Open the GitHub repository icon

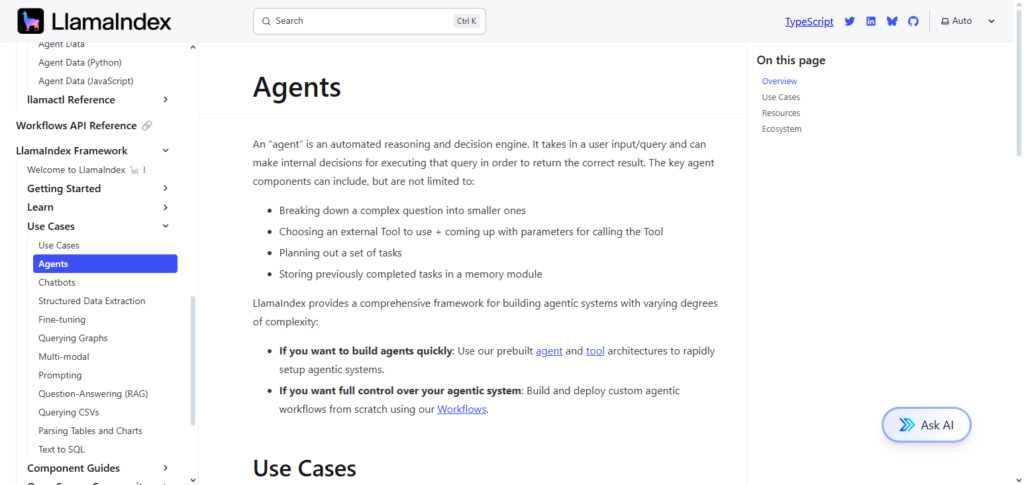point(913,21)
